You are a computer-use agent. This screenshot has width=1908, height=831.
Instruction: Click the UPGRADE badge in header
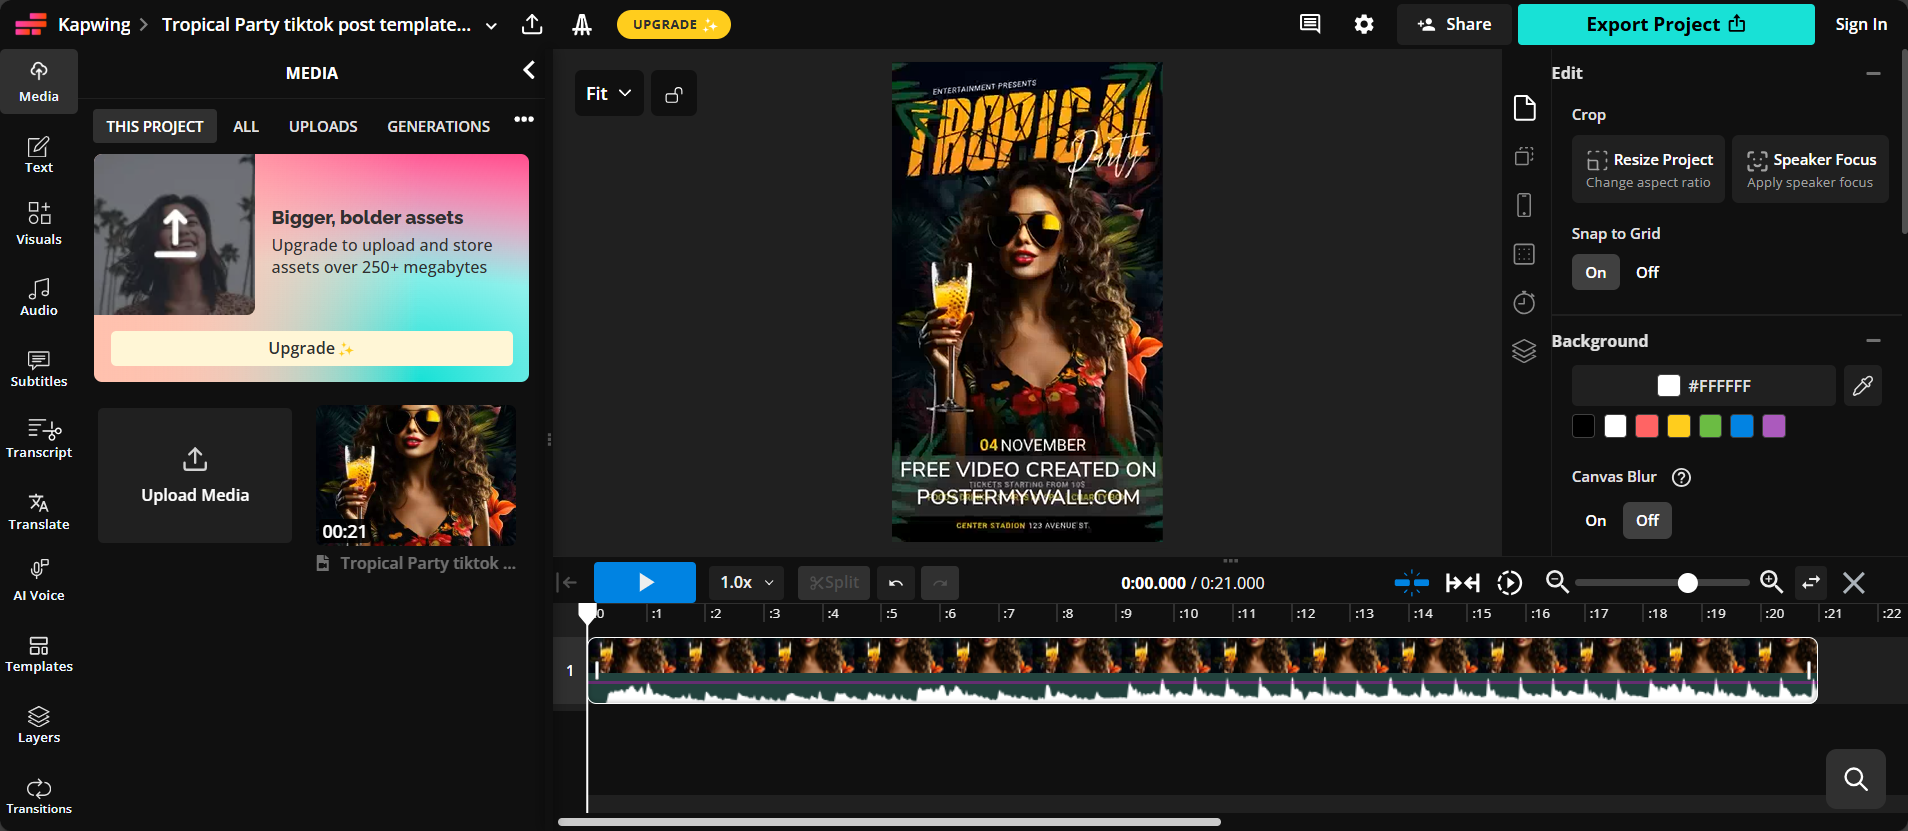tap(674, 24)
